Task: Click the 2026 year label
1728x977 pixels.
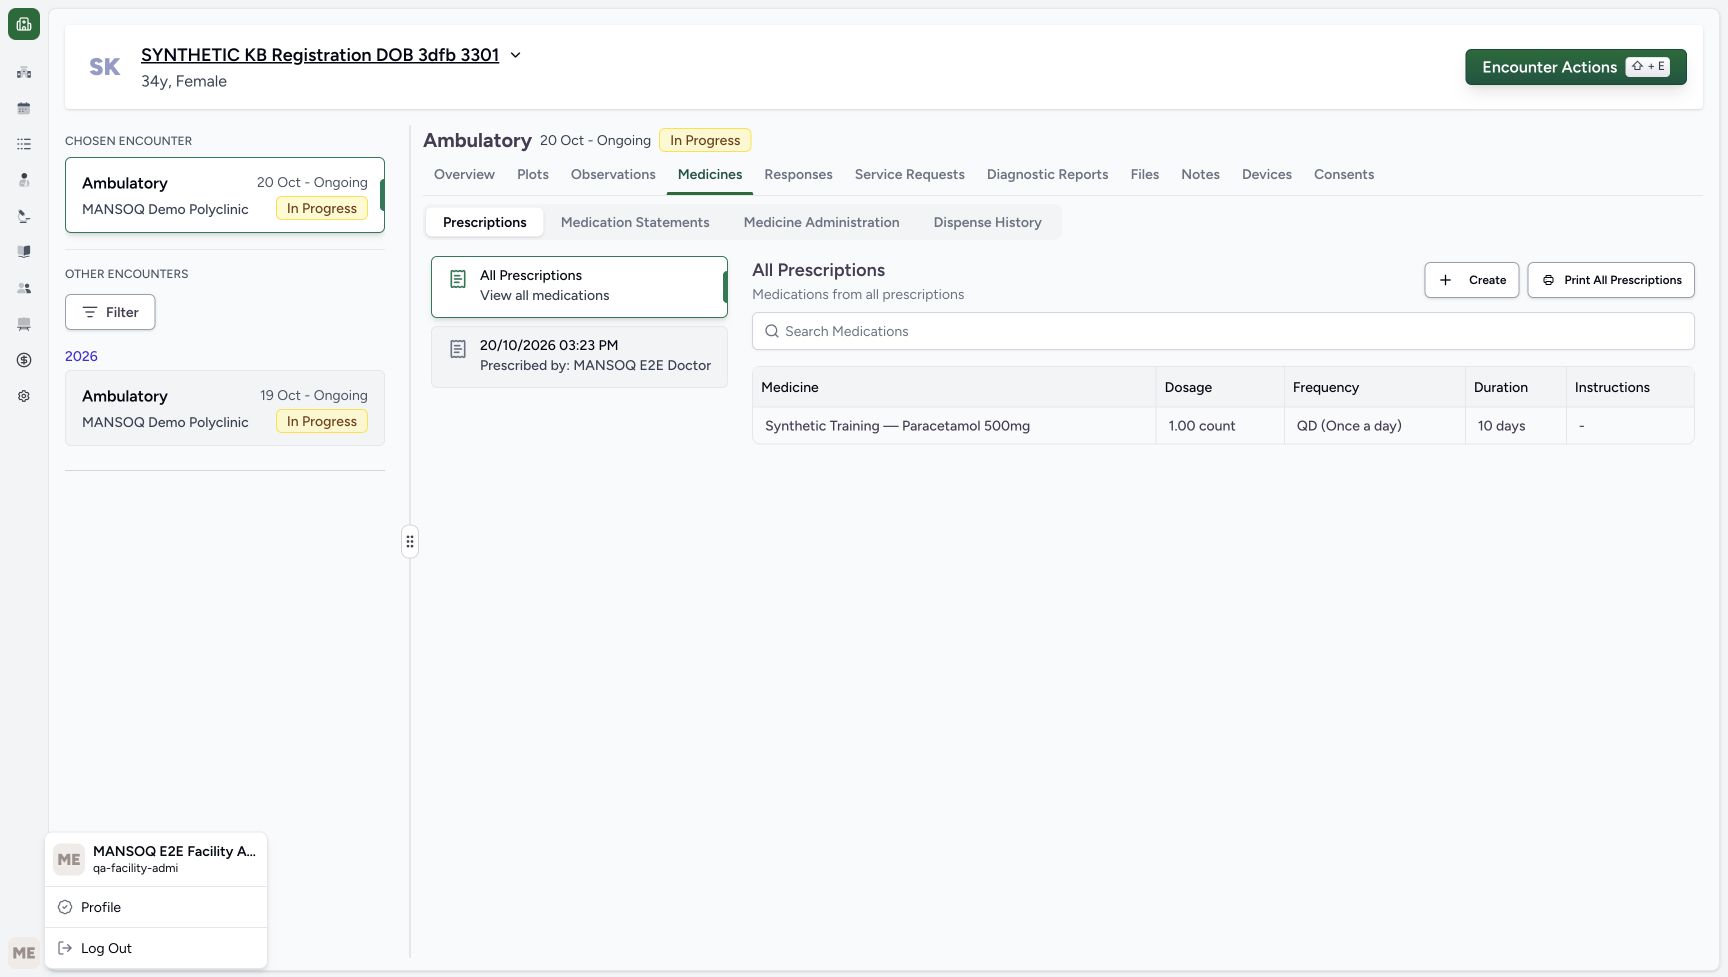Action: point(81,356)
